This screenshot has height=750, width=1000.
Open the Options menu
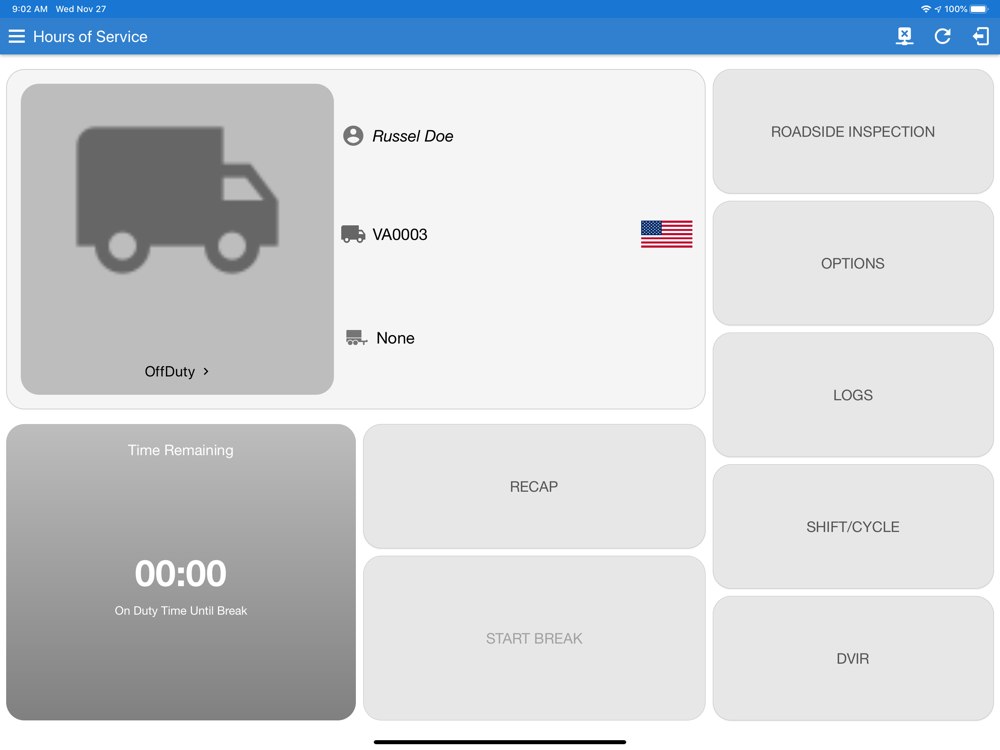pos(853,263)
